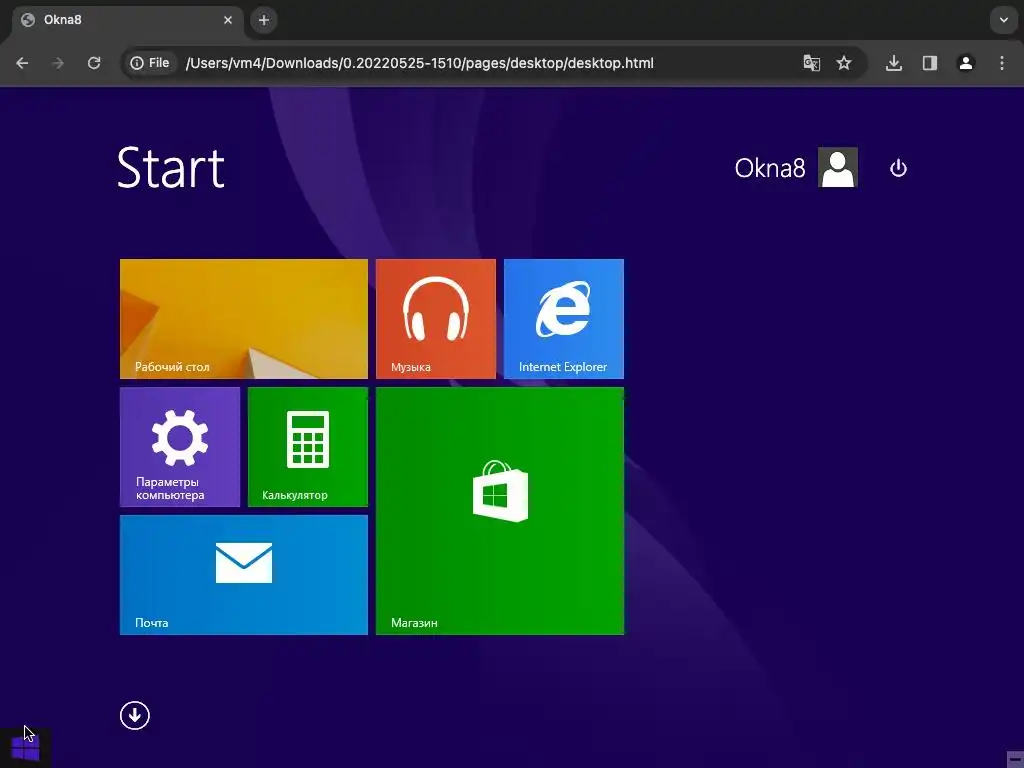Open Chrome three-dot menu
Screen dimensions: 1024x768
[x=1002, y=63]
